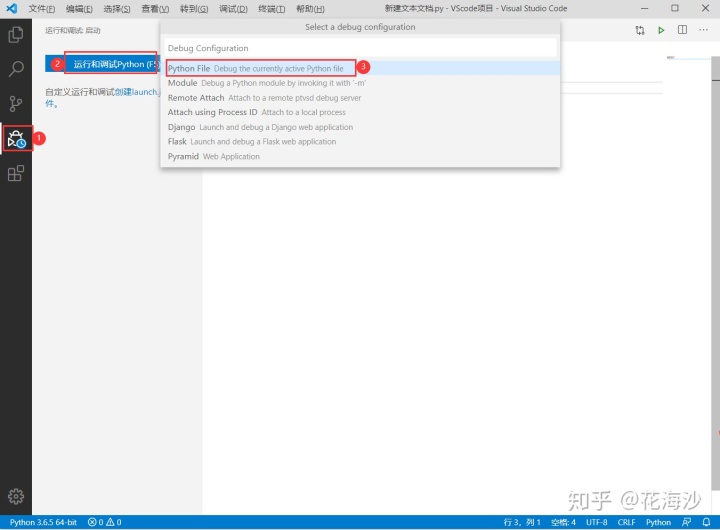This screenshot has height=530, width=720.
Task: Open the Source Control view
Action: (x=16, y=104)
